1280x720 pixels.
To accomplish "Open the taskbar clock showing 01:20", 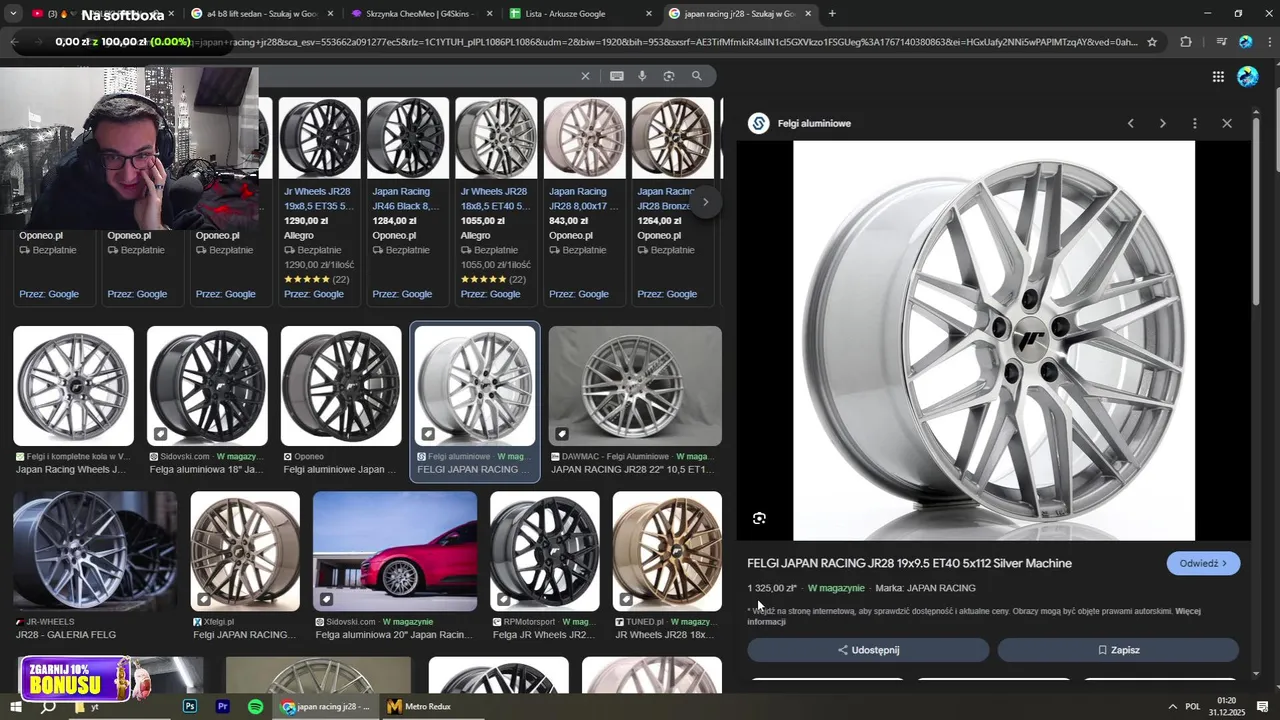I will click(x=1226, y=706).
